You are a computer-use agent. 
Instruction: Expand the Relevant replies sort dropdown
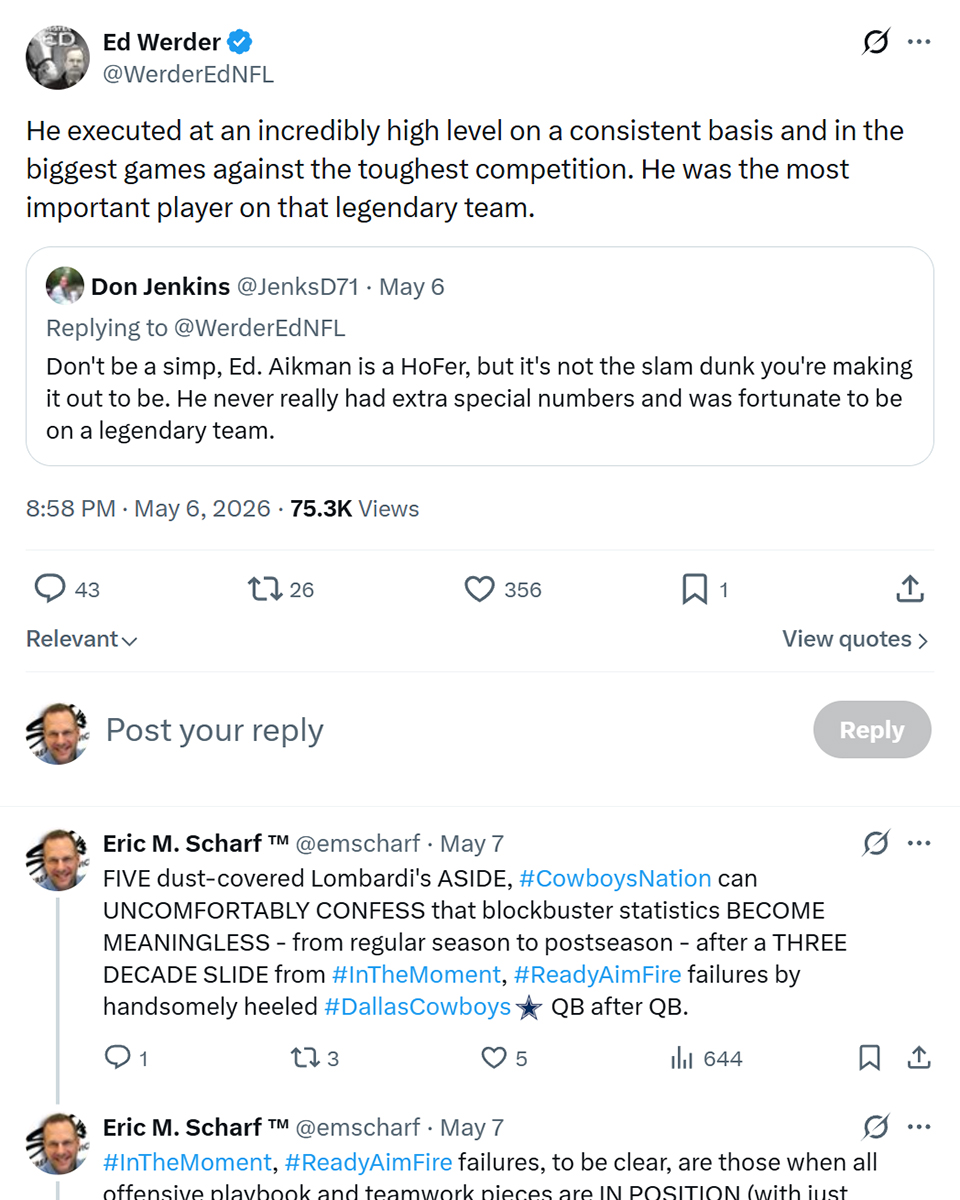tap(82, 639)
